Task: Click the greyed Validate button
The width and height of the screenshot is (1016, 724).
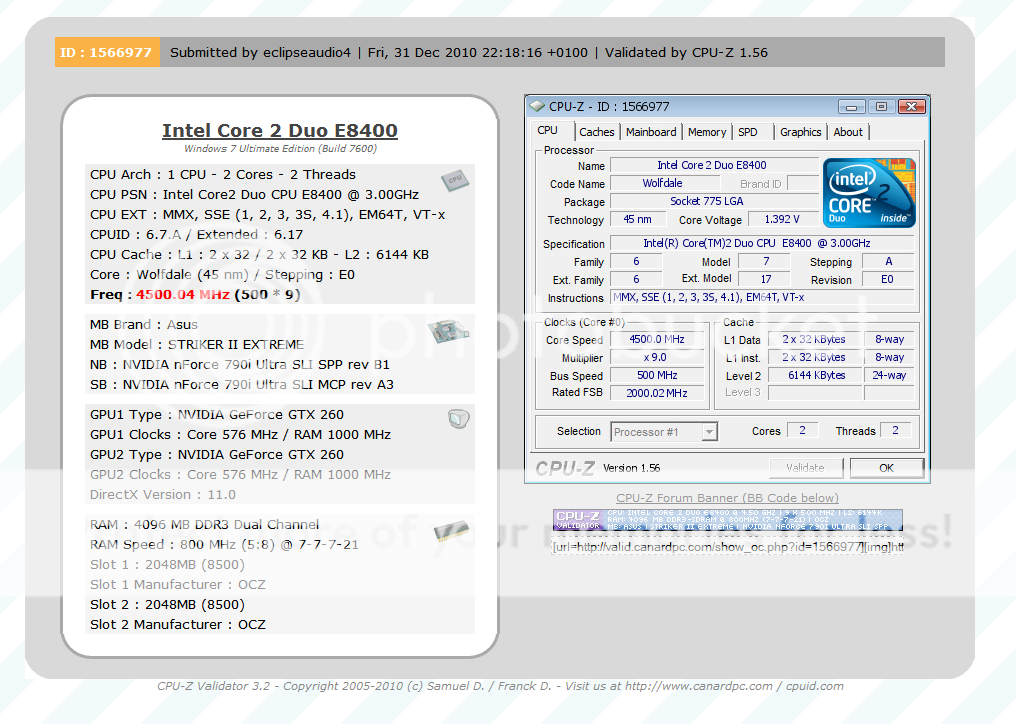Action: (805, 468)
